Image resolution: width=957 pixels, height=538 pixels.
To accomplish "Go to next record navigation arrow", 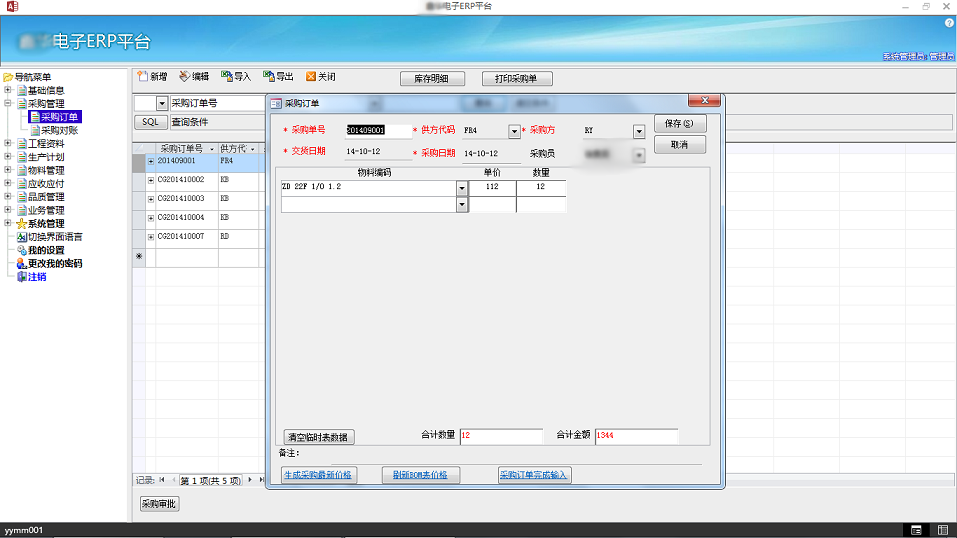I will tap(250, 480).
